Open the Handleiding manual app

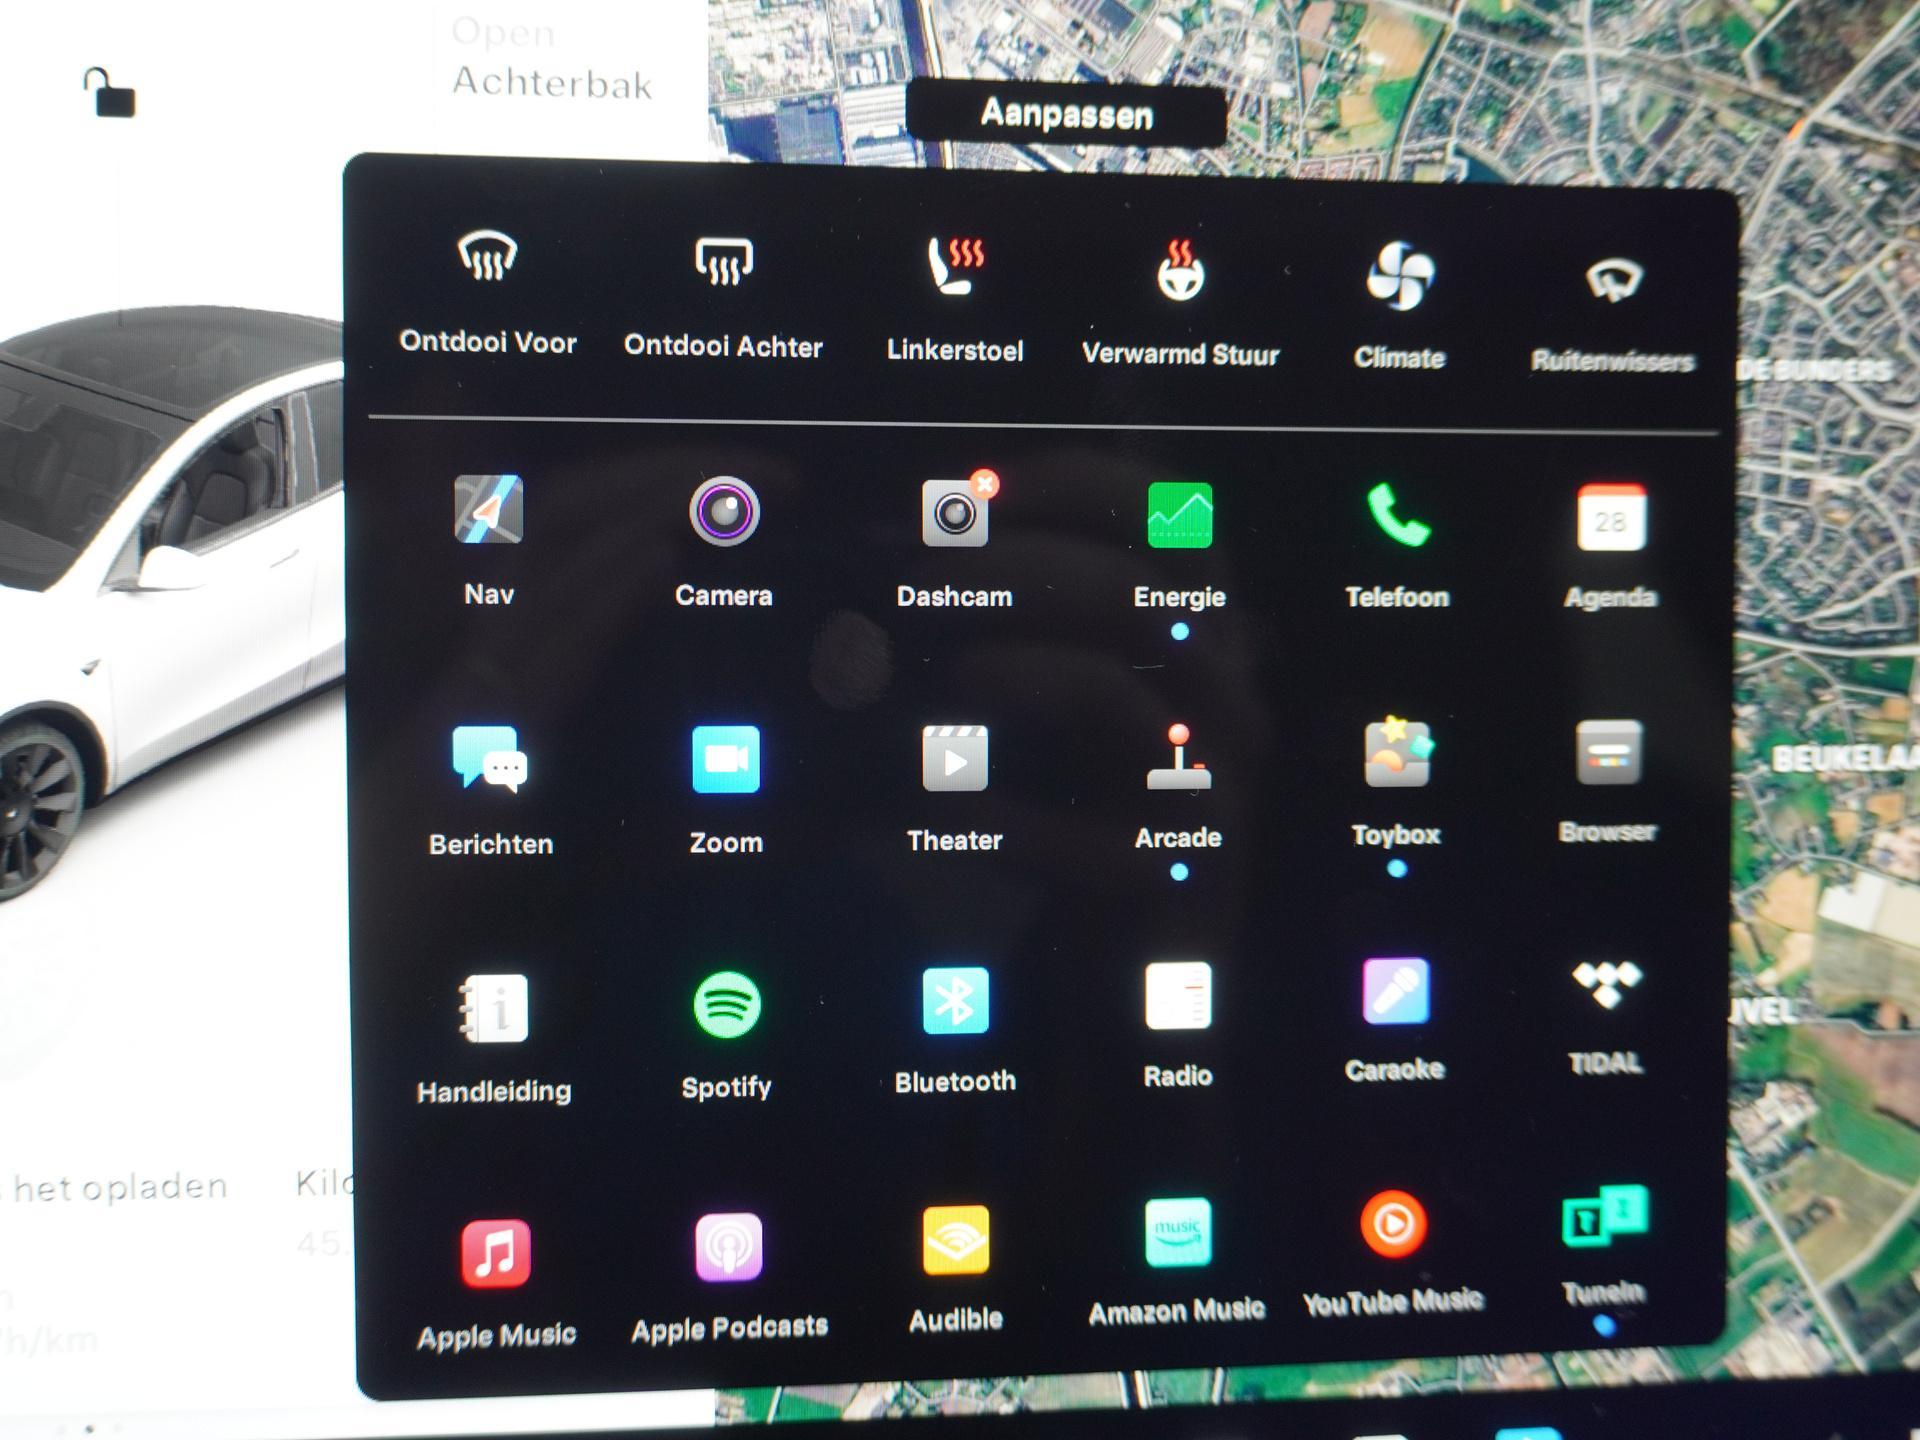pos(493,1008)
